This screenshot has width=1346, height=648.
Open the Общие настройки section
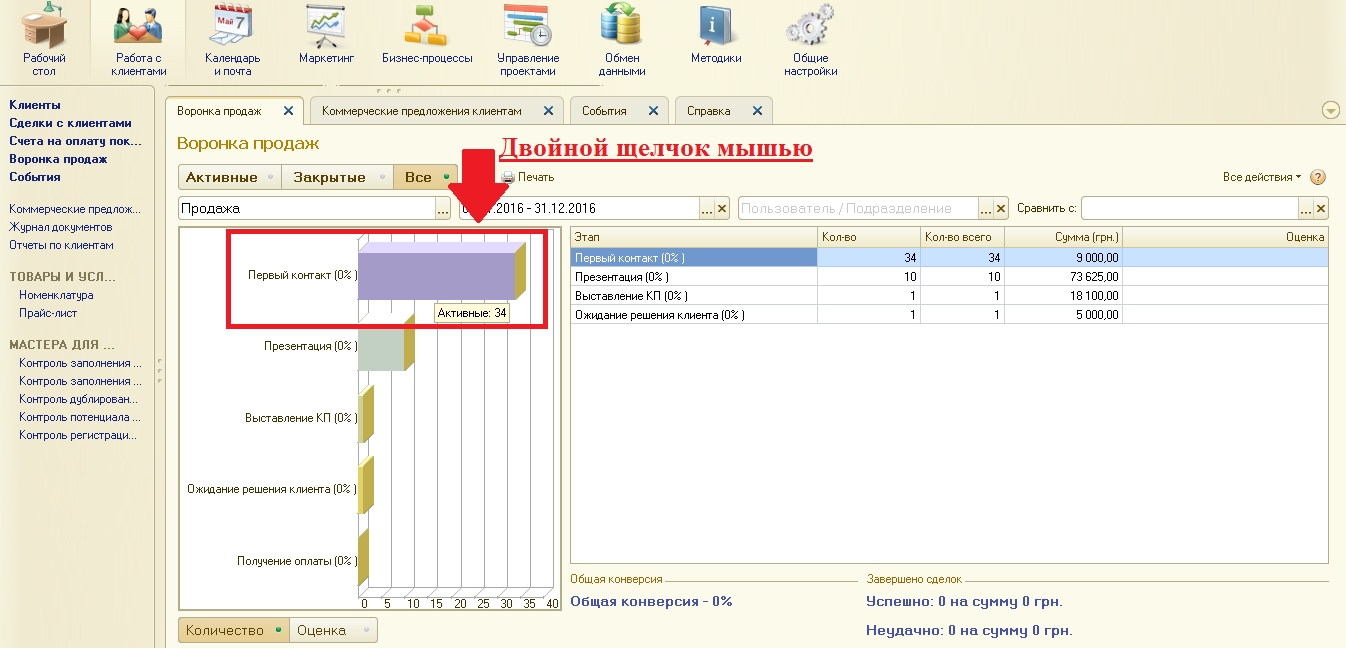(810, 40)
